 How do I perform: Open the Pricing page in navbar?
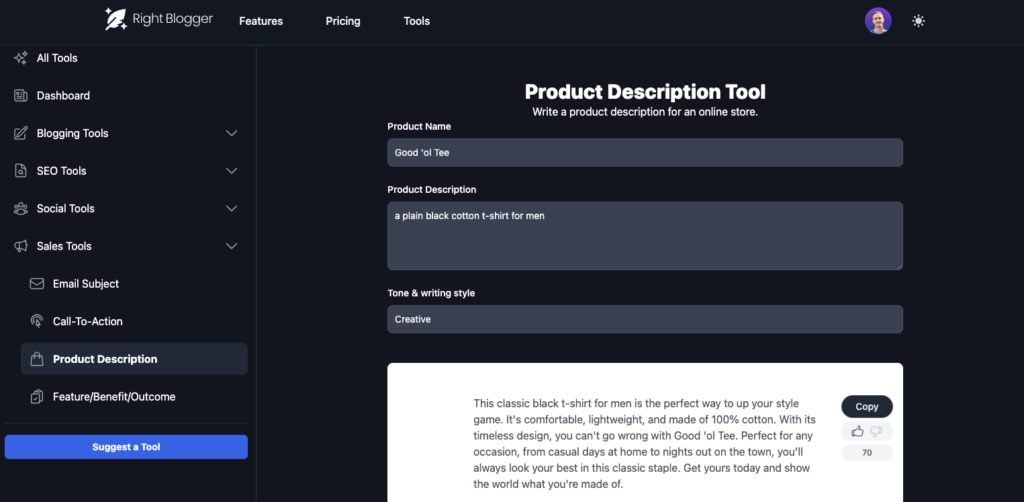point(343,21)
